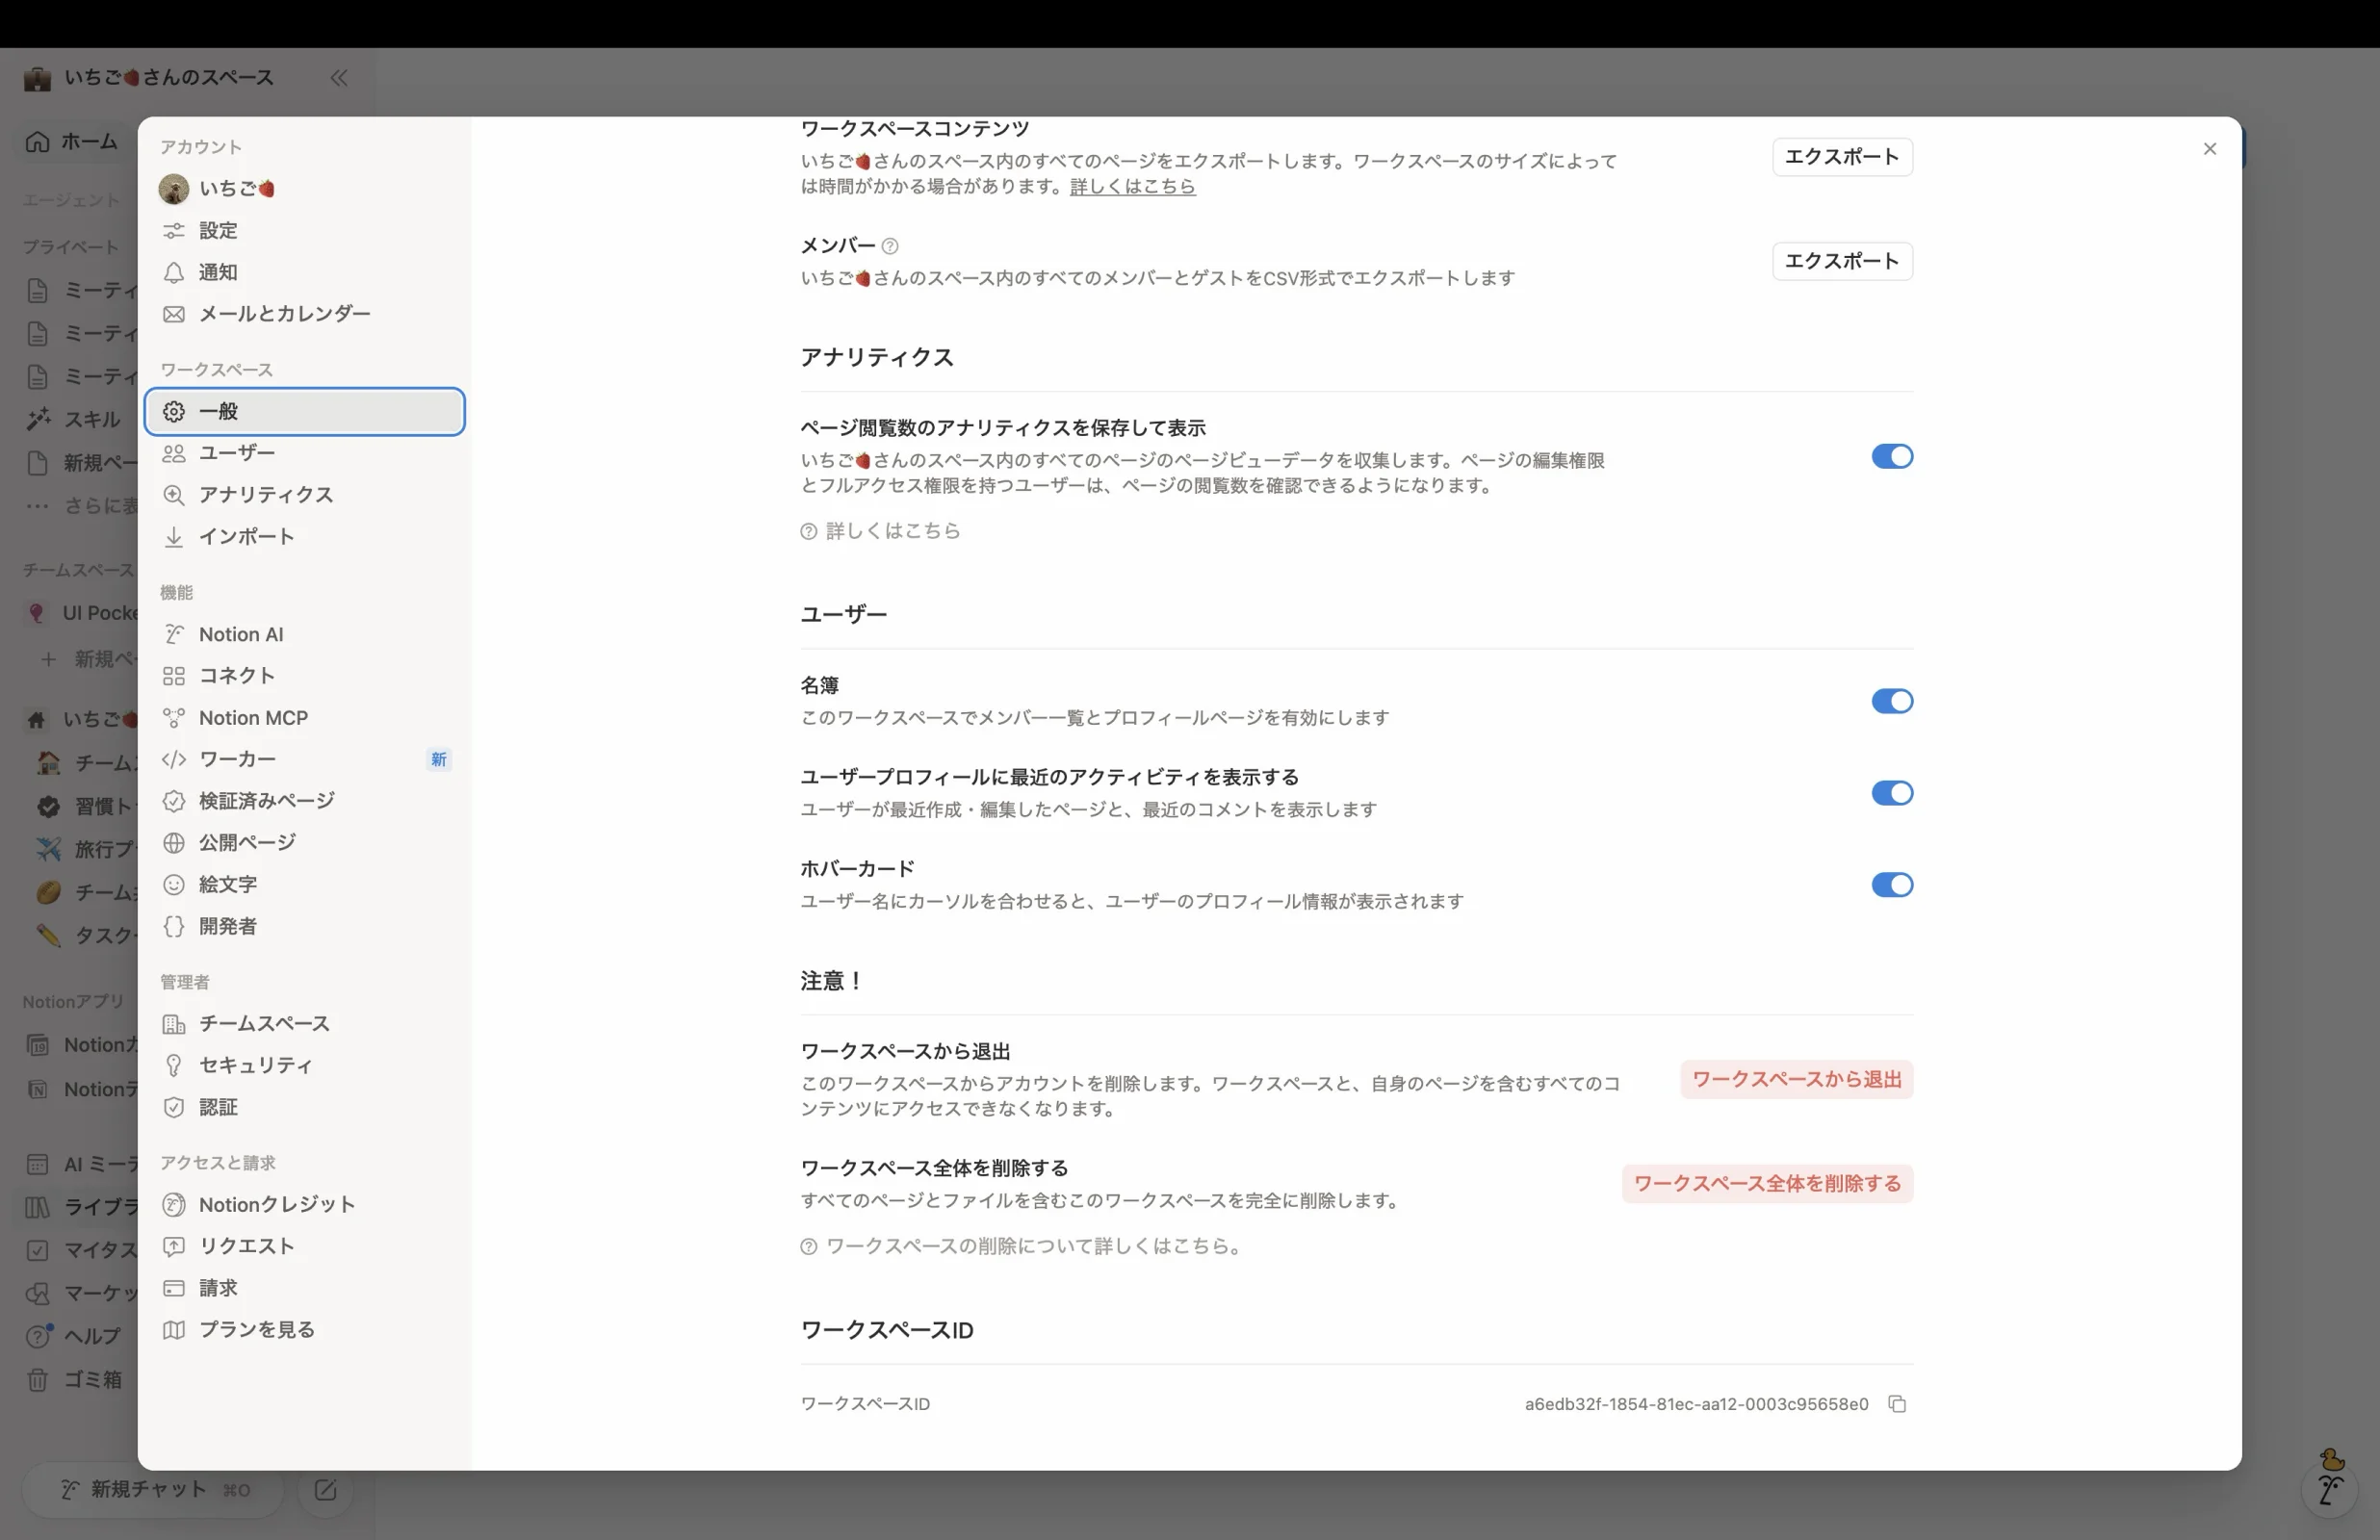The height and width of the screenshot is (1540, 2380).
Task: Click the workspace ID value text
Action: (x=1696, y=1404)
